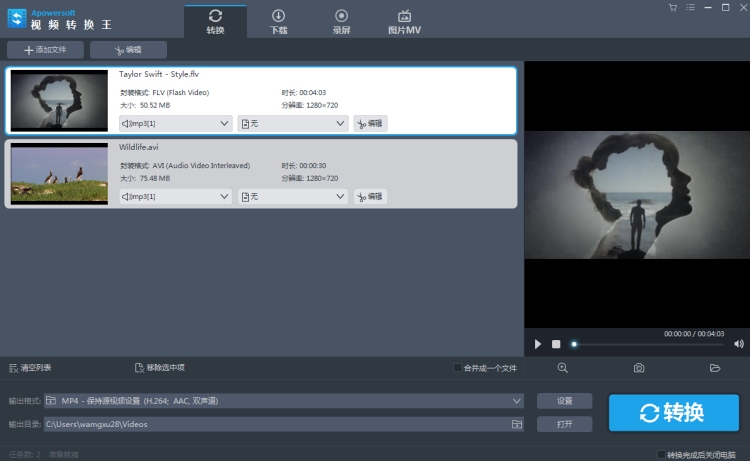Viewport: 750px width, 461px height.
Task: Open the Screen Record (录屏) tab
Action: 342,22
